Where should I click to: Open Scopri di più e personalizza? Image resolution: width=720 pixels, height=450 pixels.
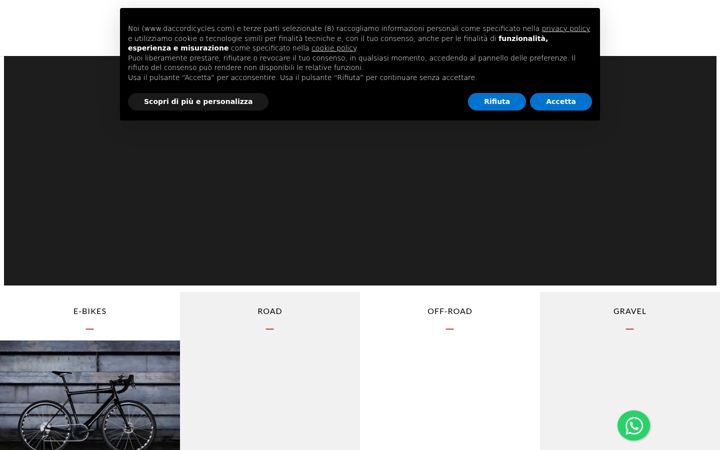pyautogui.click(x=198, y=101)
